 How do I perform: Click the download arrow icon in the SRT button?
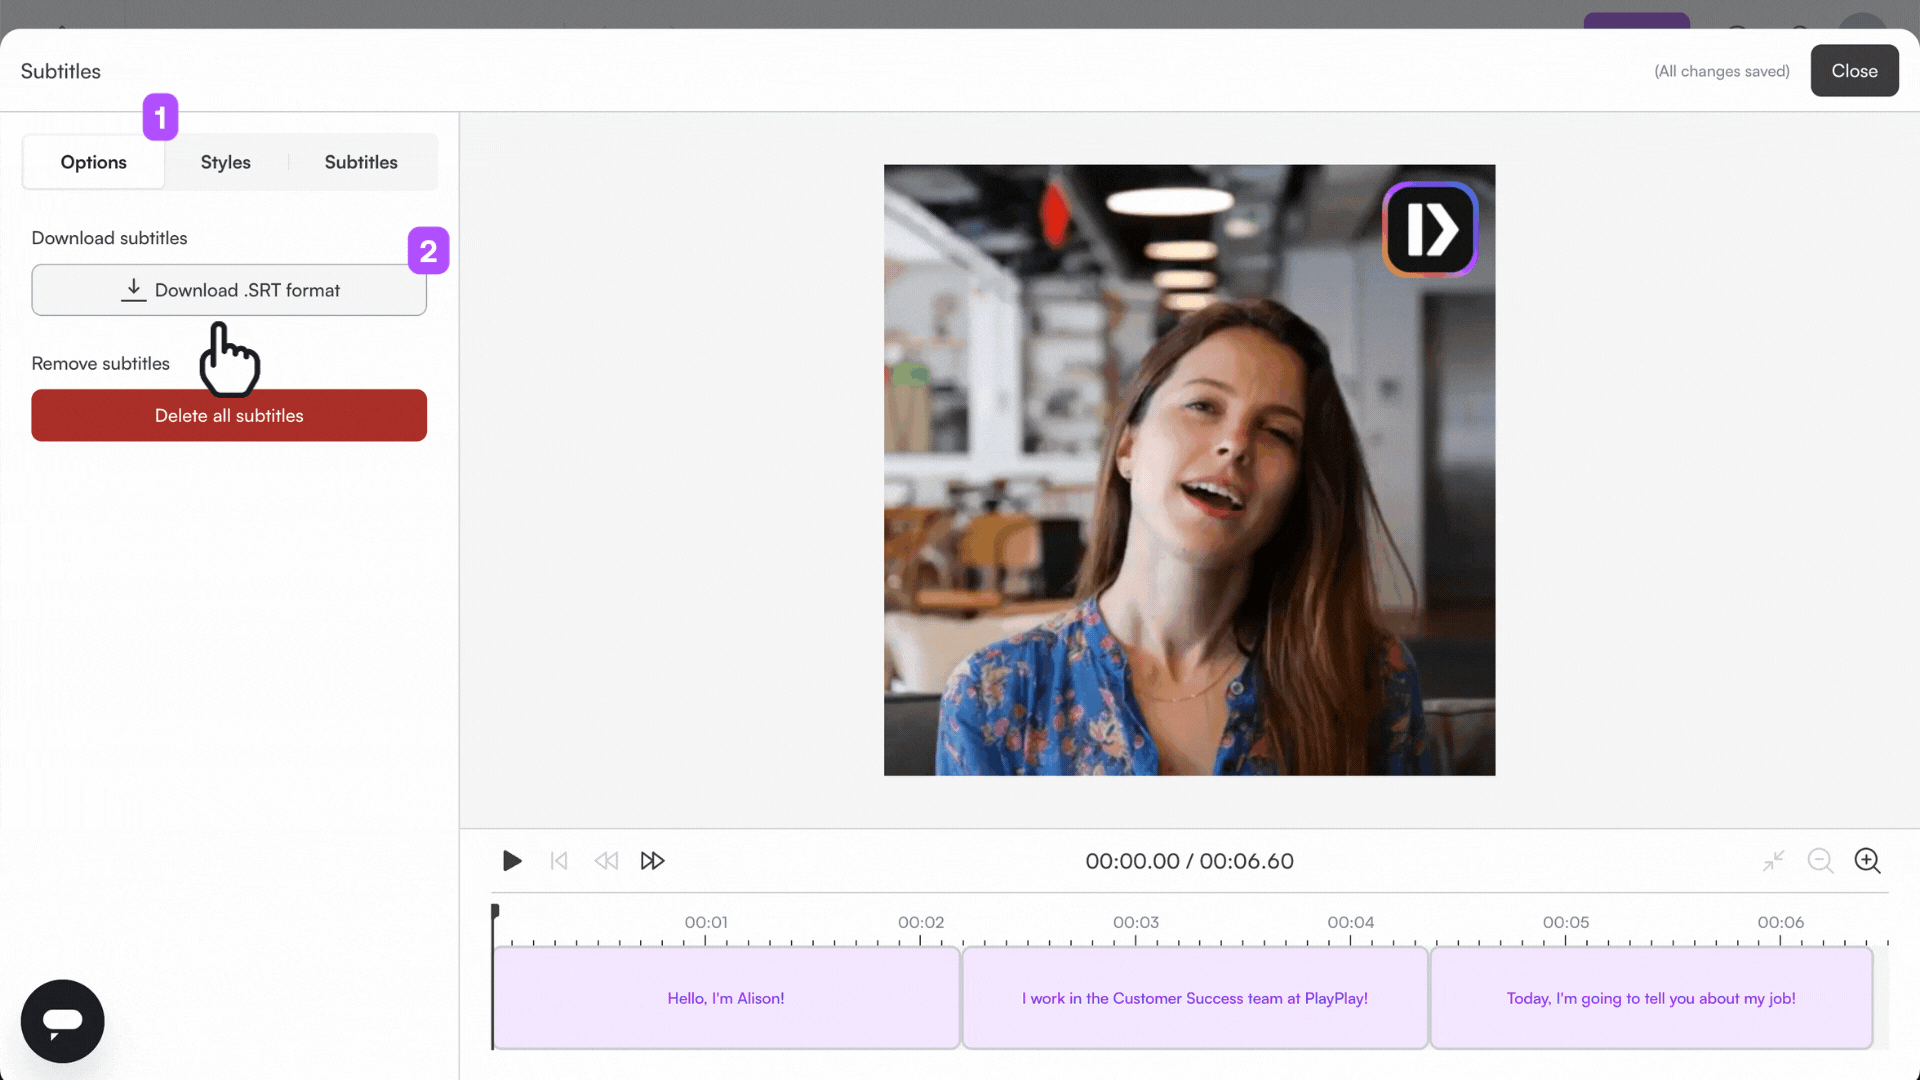pyautogui.click(x=133, y=289)
